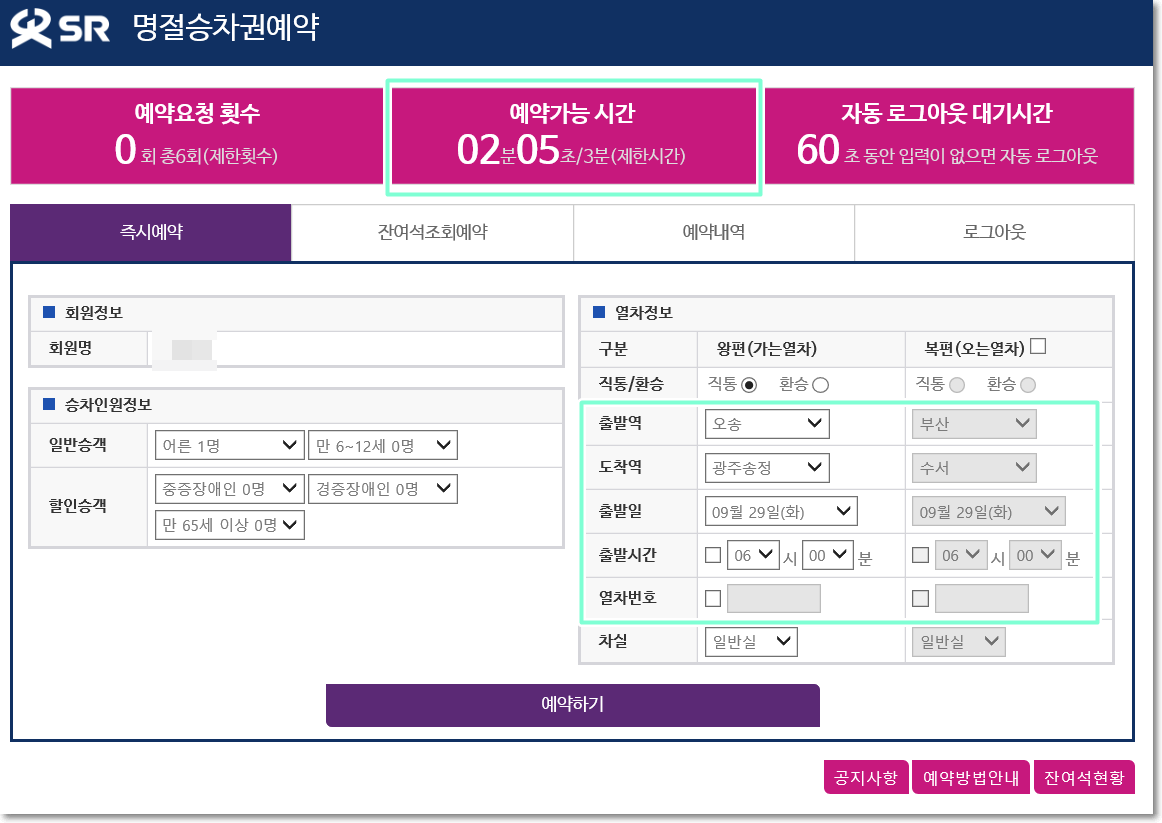This screenshot has height=823, width=1162.
Task: Click the 회원정보 section heading
Action: point(93,313)
